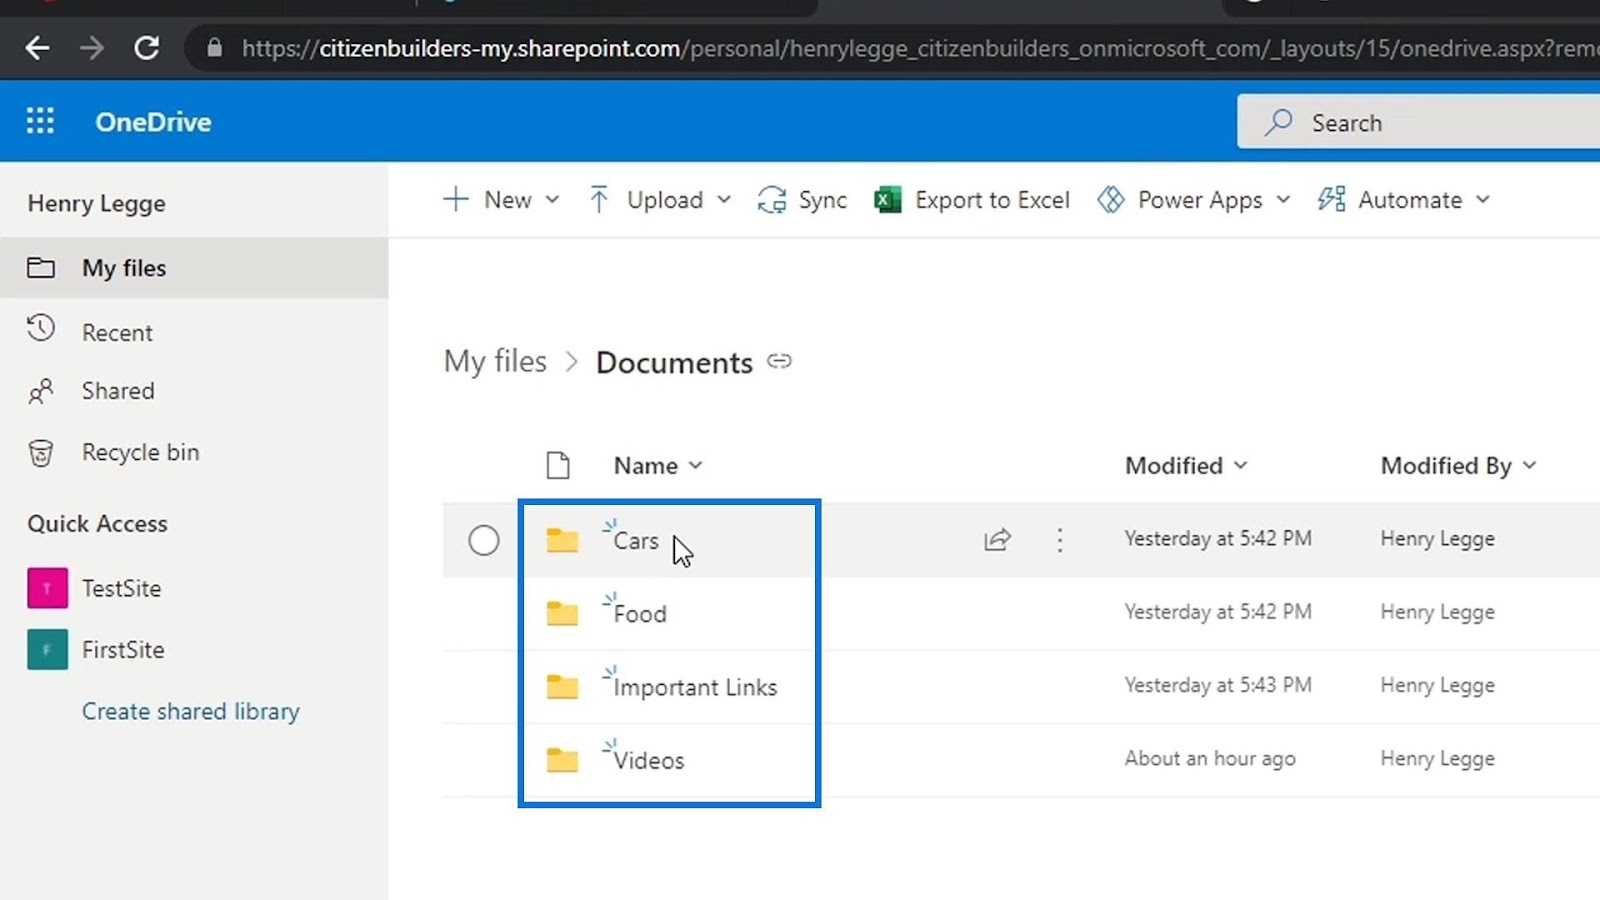Click the Export to Excel icon

(x=888, y=200)
